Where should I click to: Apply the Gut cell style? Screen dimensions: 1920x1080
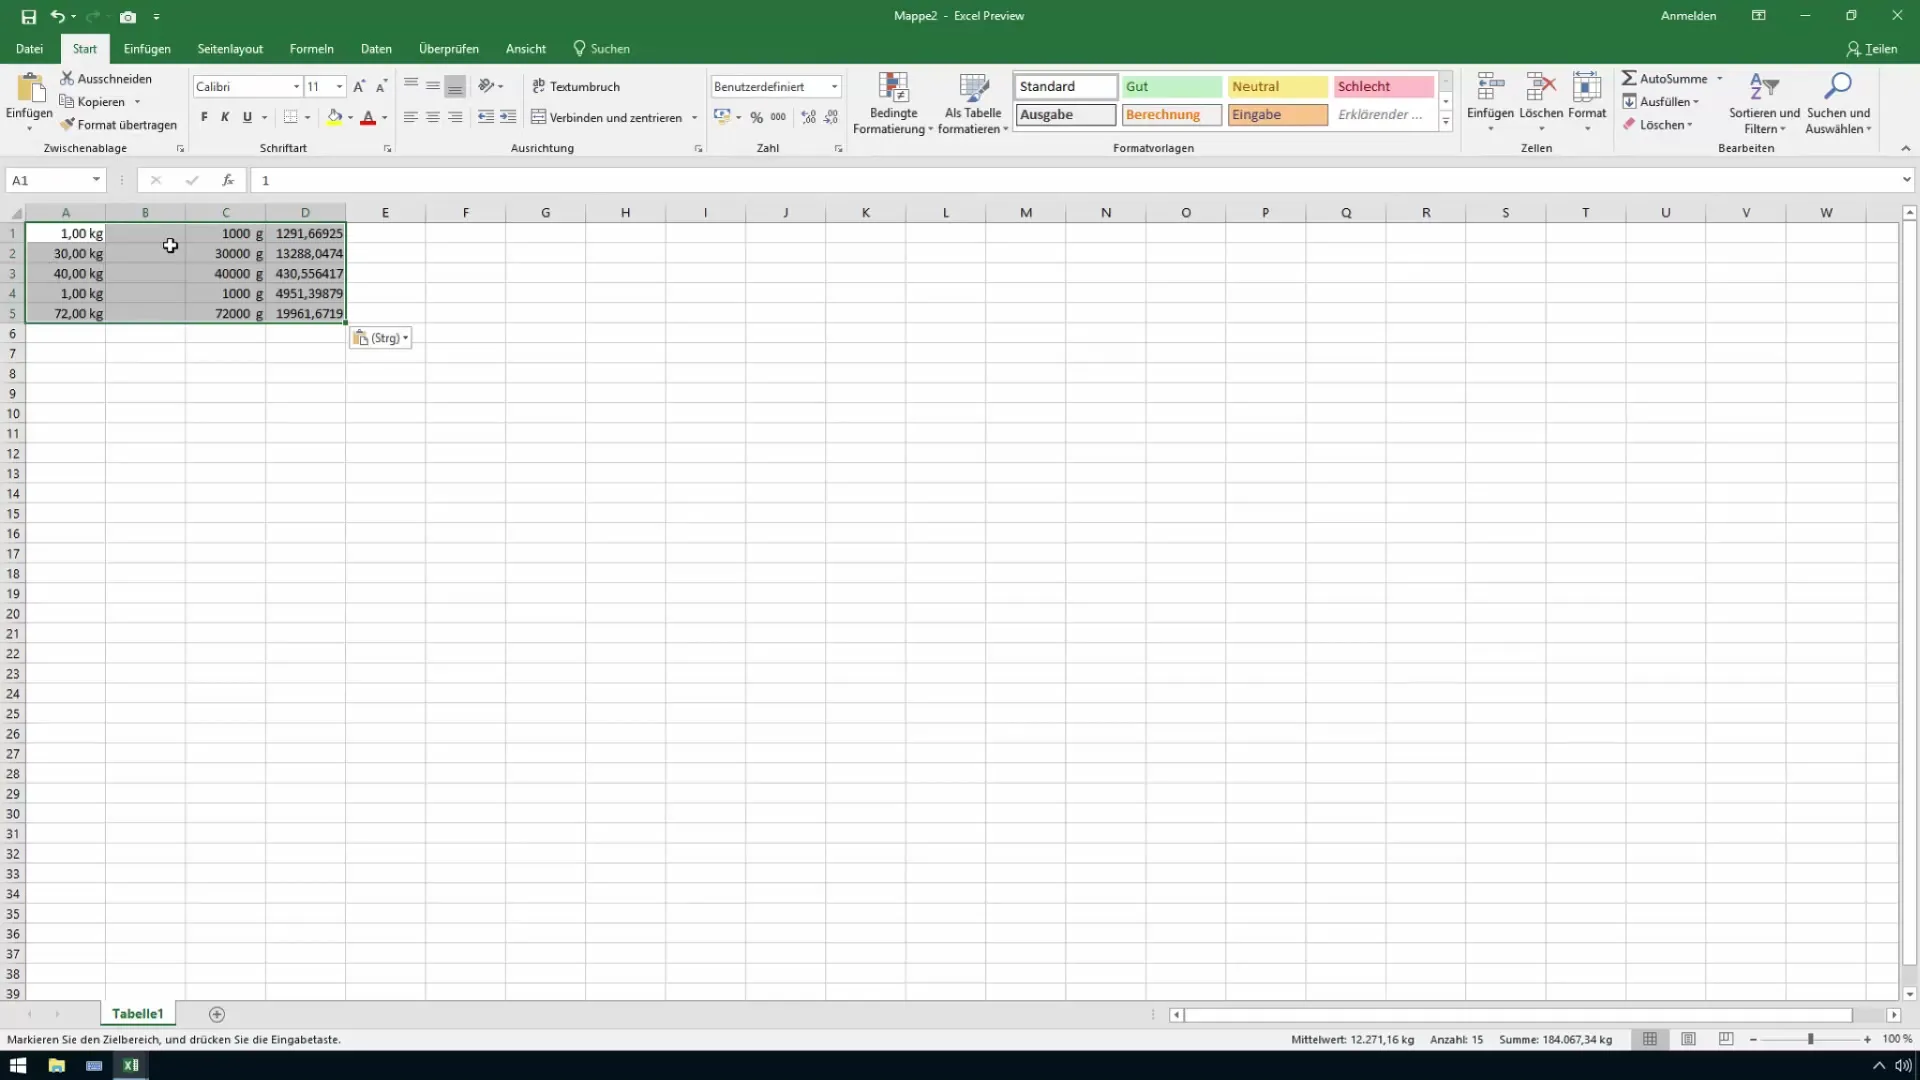[1171, 87]
